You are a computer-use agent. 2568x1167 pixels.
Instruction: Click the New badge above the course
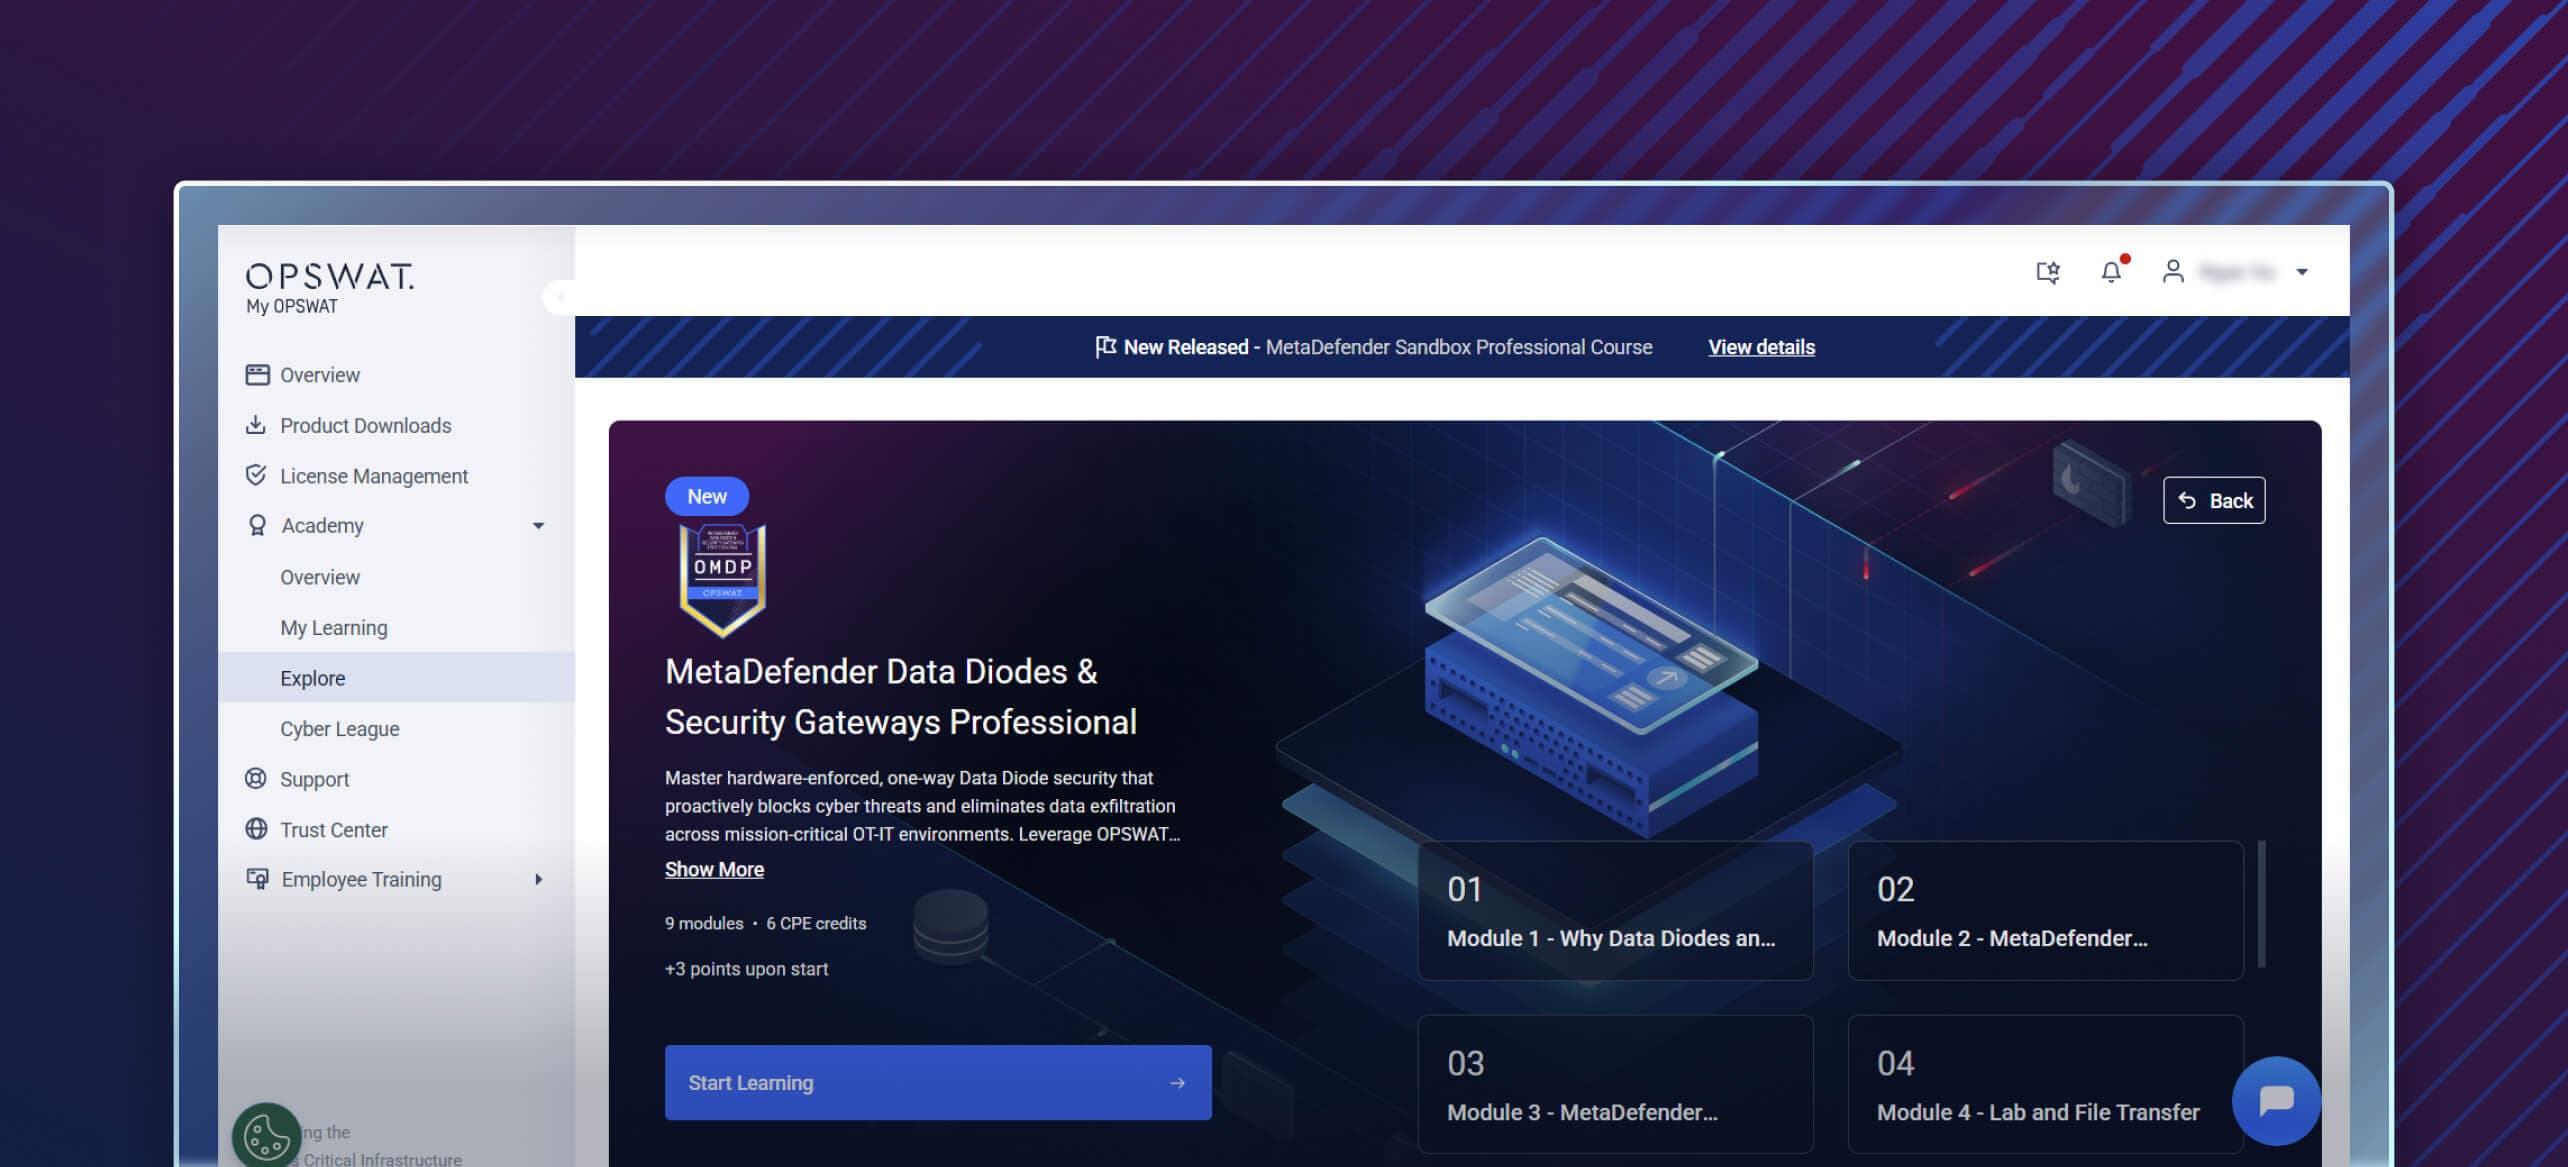[707, 496]
